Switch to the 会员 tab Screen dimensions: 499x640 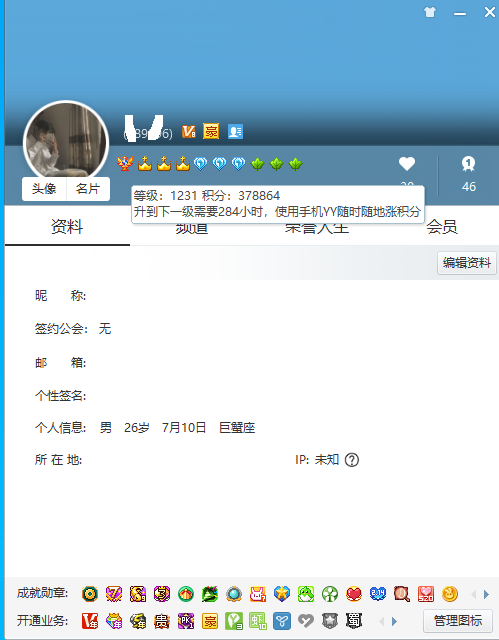coord(442,227)
